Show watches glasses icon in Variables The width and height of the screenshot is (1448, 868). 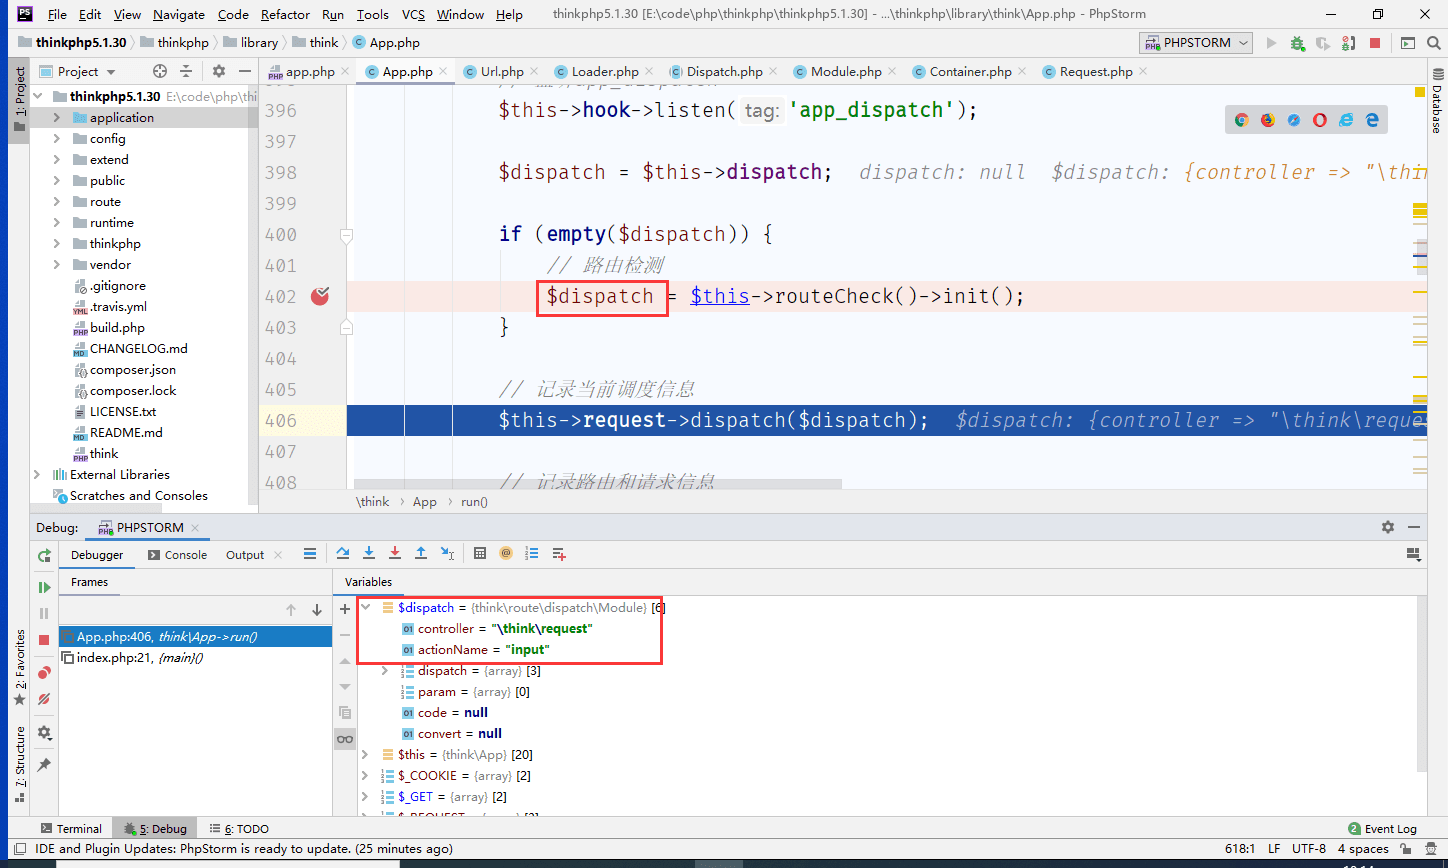tap(345, 739)
